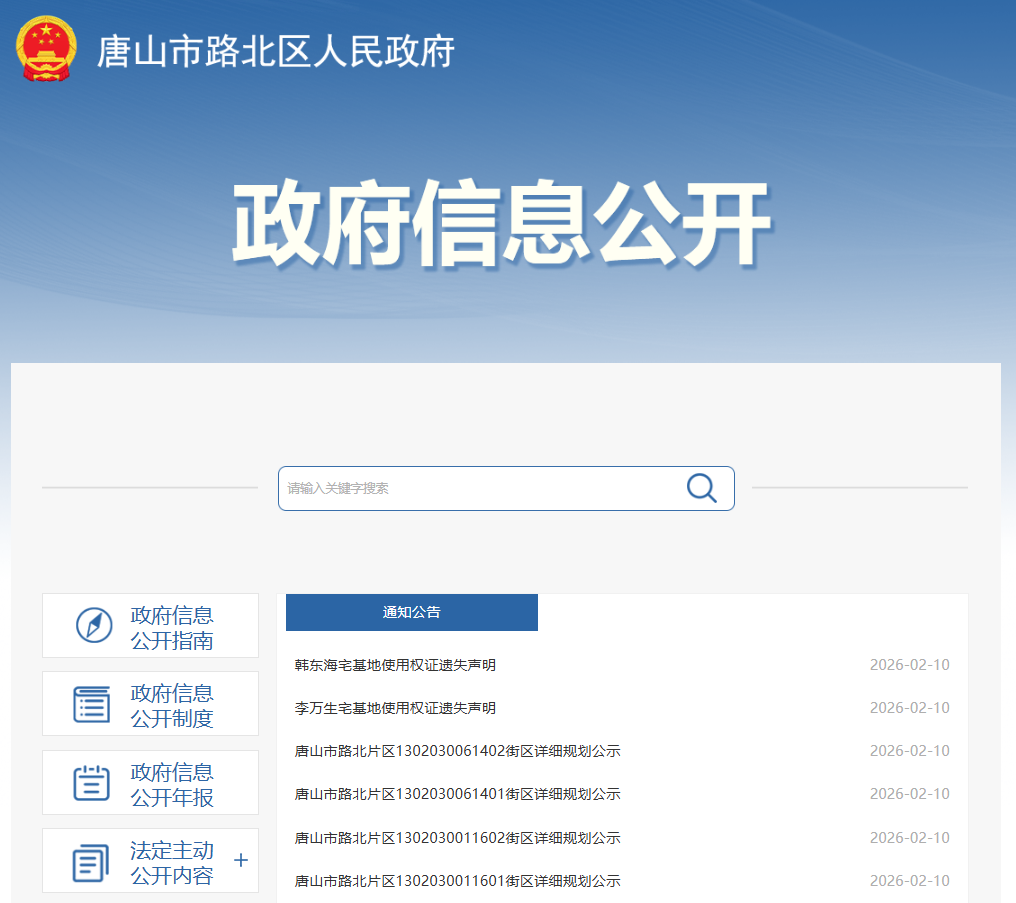Image resolution: width=1016 pixels, height=903 pixels.
Task: Click the calendar icon for annual report
Action: tap(92, 783)
